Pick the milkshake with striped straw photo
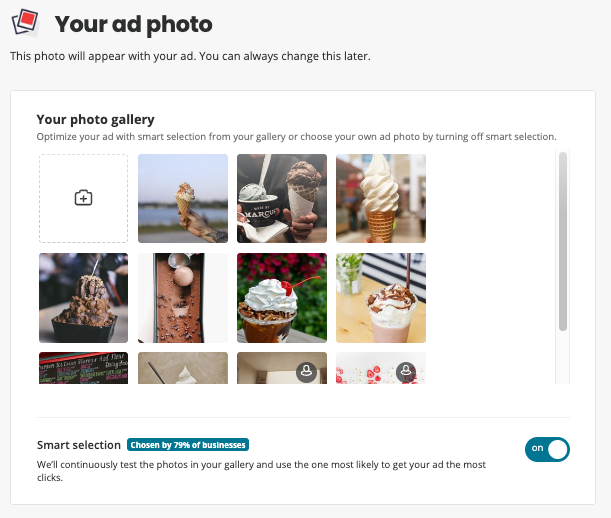This screenshot has width=611, height=518. (x=381, y=297)
